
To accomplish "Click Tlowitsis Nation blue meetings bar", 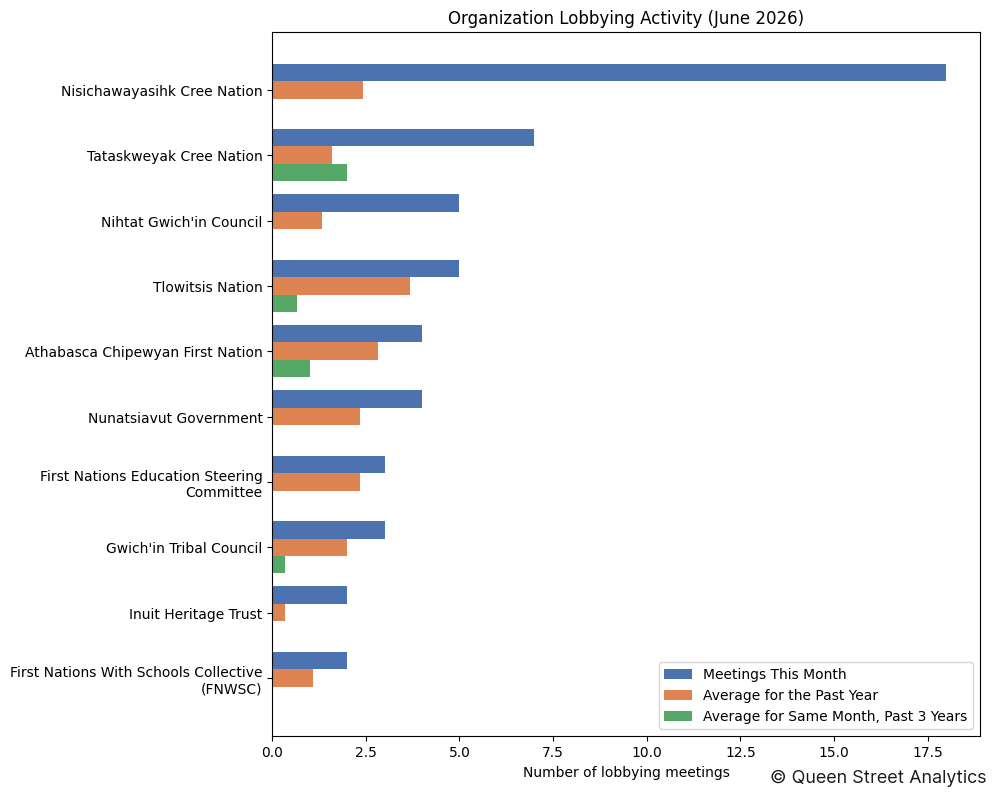I will point(366,269).
